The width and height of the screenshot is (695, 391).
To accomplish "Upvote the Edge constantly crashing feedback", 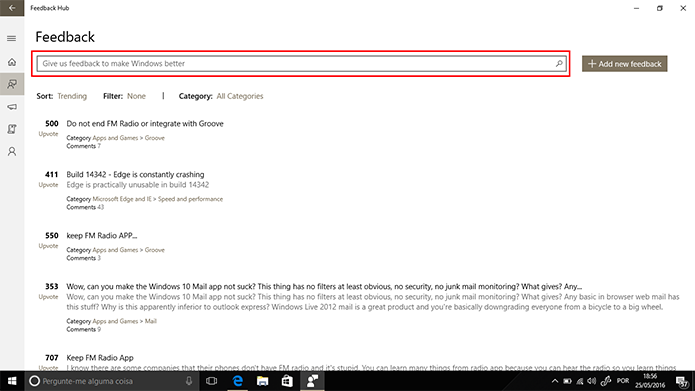I will [x=48, y=185].
